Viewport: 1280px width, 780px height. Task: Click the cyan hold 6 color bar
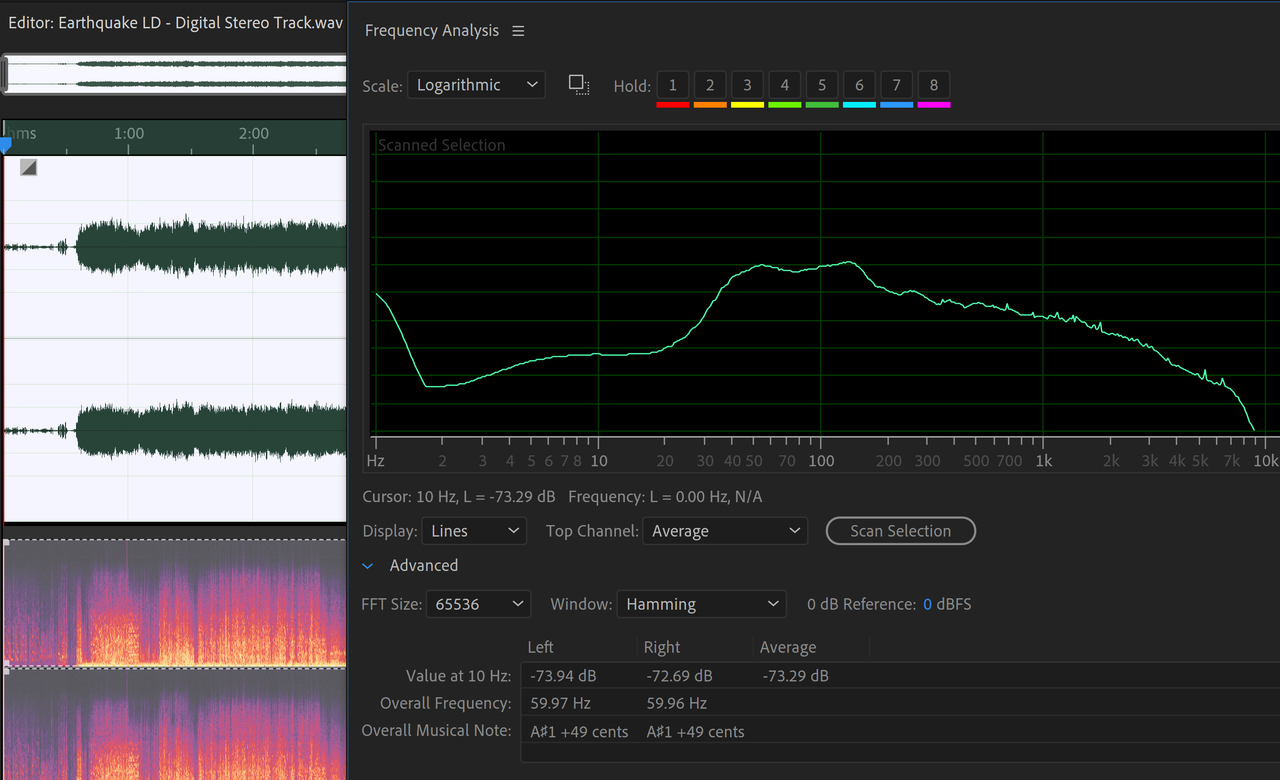tap(859, 104)
